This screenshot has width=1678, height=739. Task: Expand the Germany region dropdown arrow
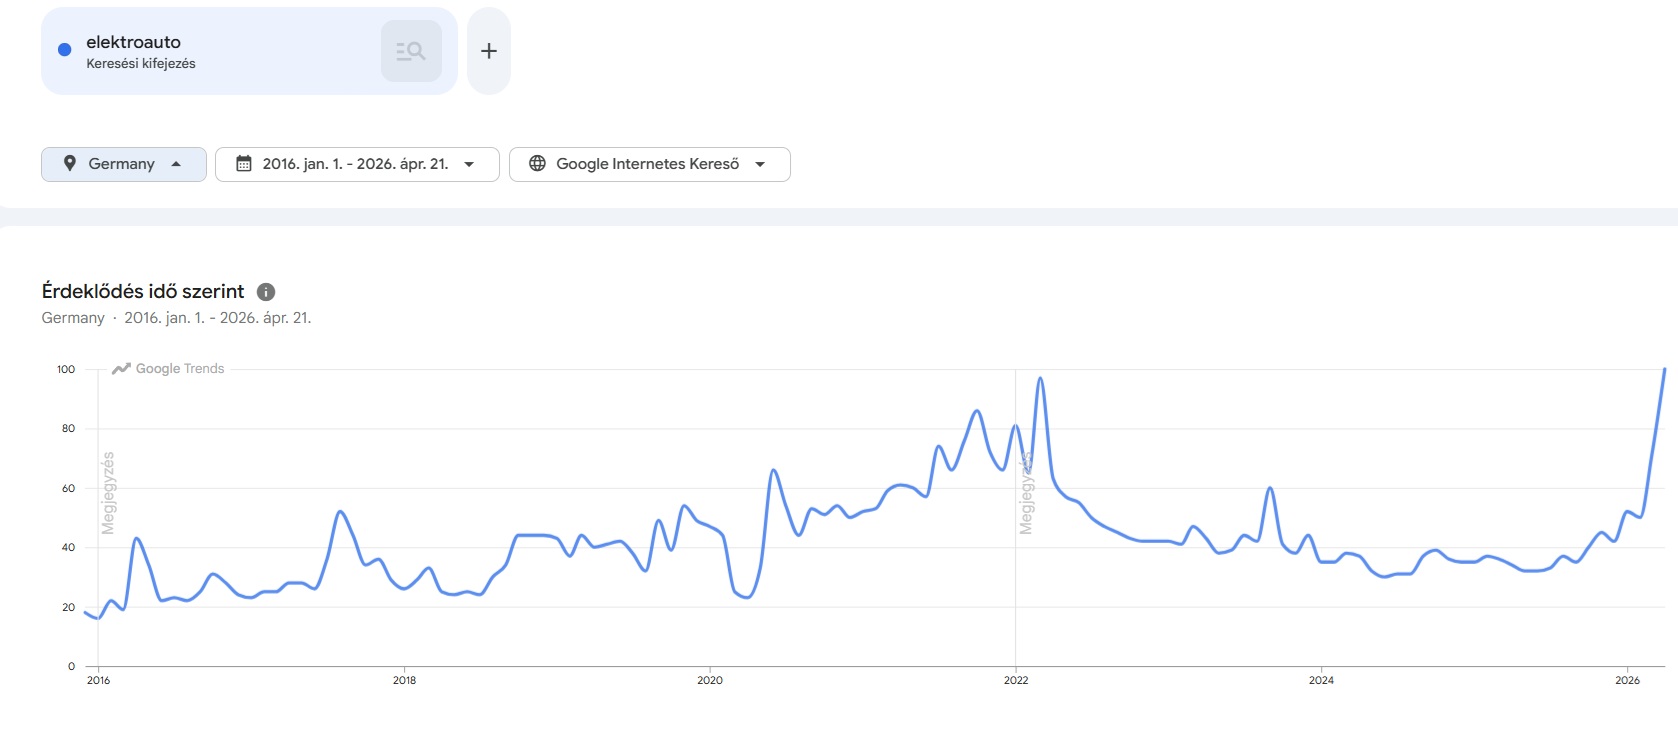[177, 164]
